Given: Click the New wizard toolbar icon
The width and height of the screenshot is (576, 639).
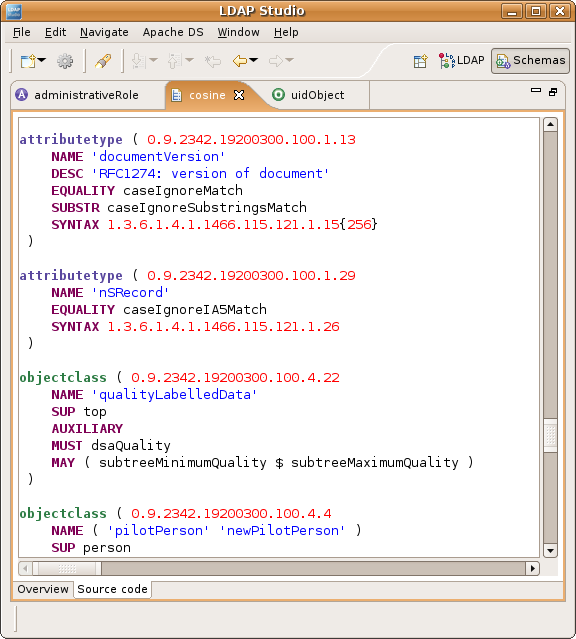Looking at the screenshot, I should [29, 61].
